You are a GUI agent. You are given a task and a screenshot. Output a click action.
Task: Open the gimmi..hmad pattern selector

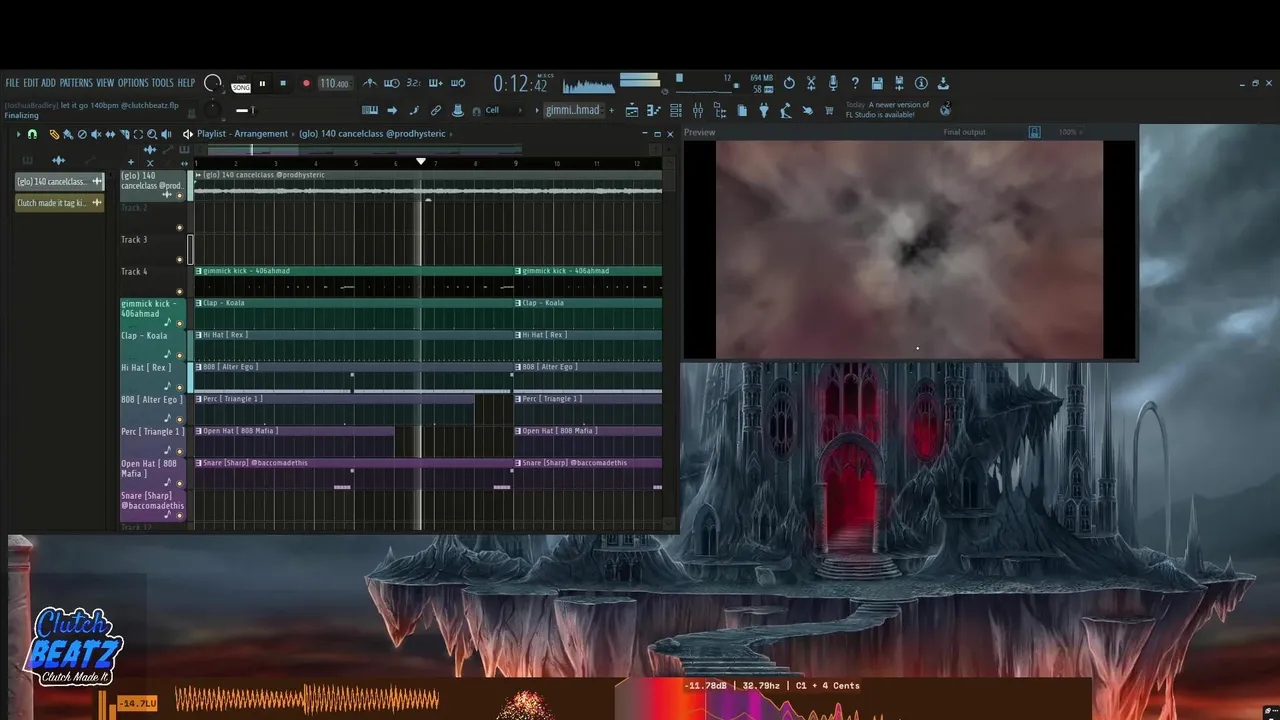[573, 110]
